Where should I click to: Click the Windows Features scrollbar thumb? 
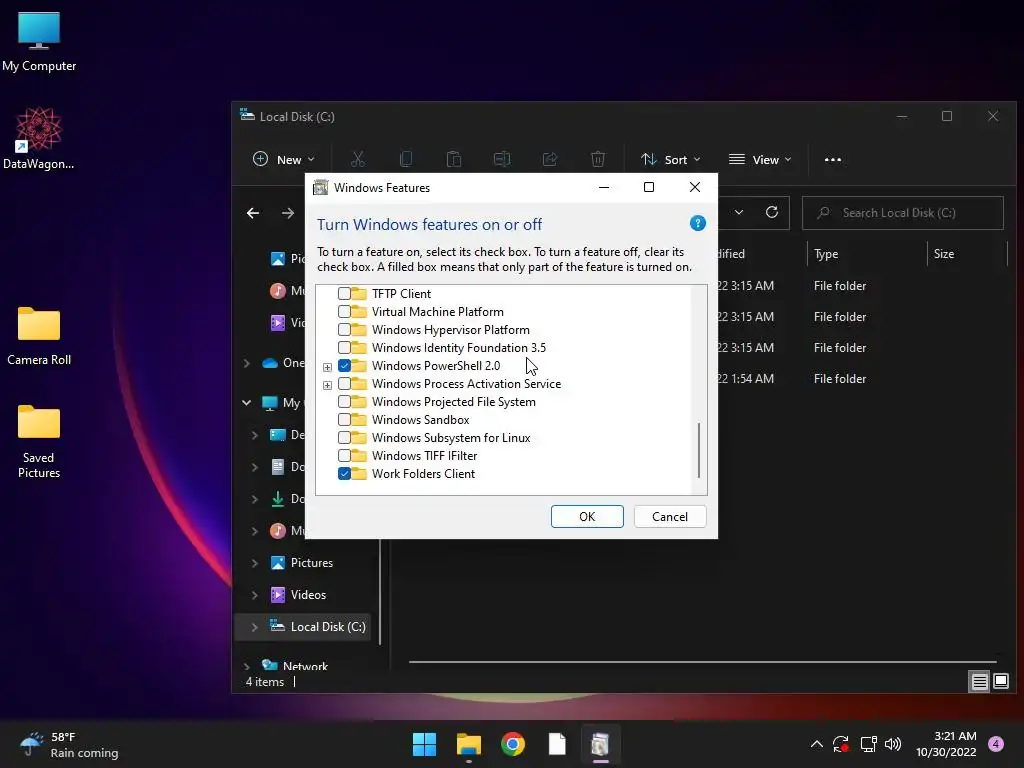tap(699, 450)
